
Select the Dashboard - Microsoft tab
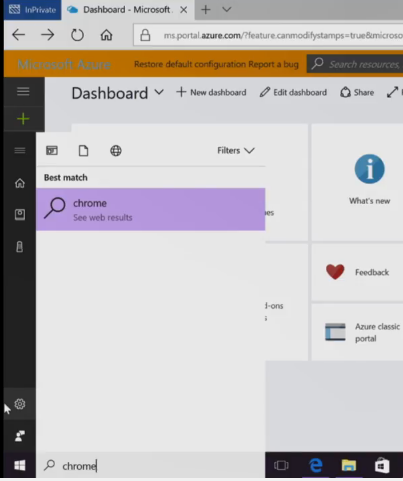point(127,10)
